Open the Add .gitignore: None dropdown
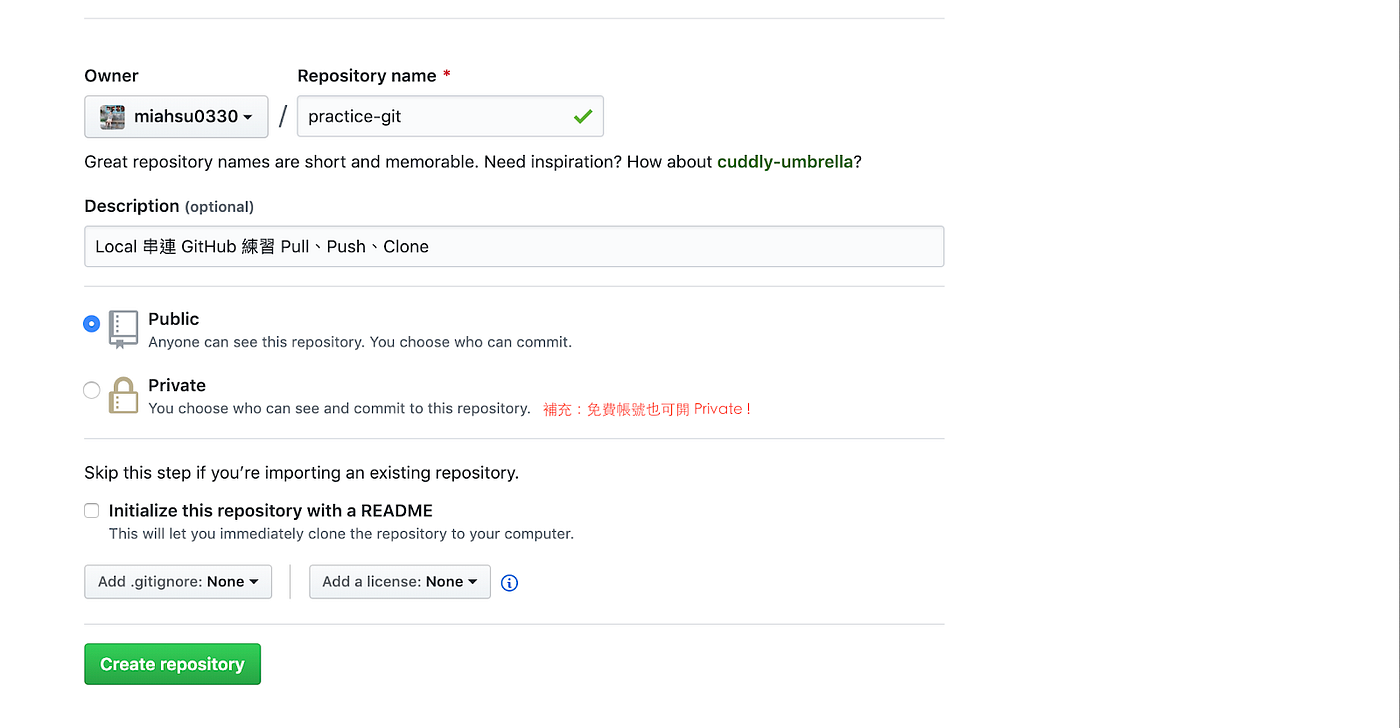This screenshot has width=1400, height=728. tap(178, 581)
